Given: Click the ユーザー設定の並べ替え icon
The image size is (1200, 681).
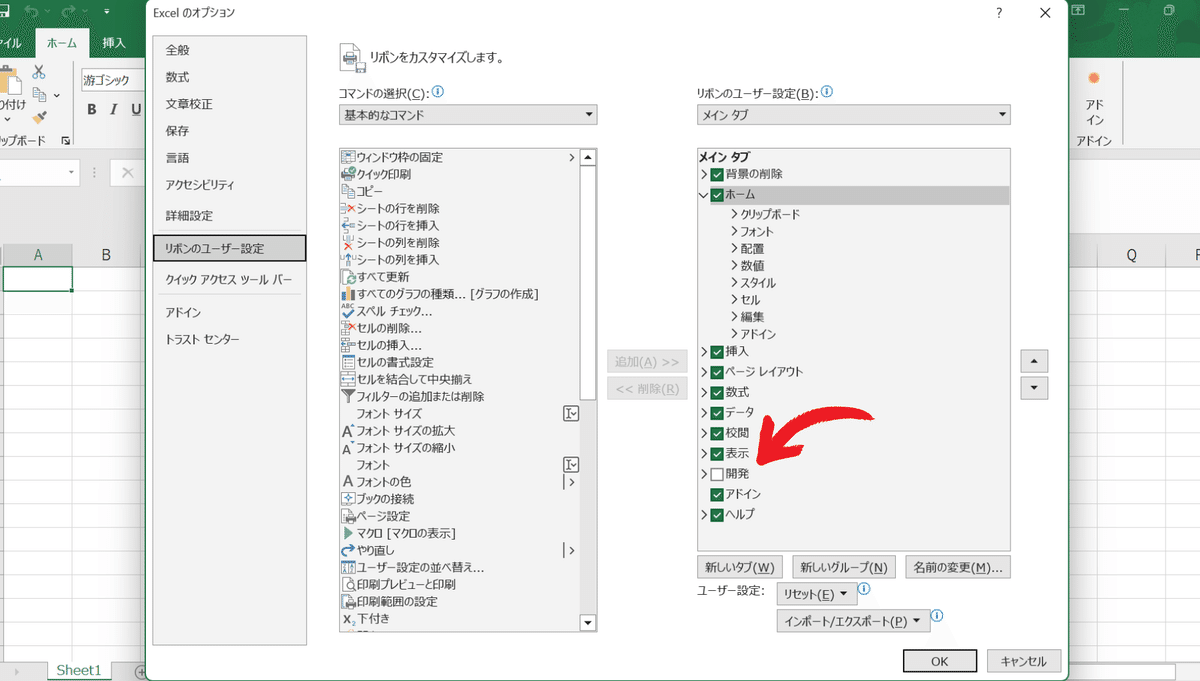Looking at the screenshot, I should (348, 567).
